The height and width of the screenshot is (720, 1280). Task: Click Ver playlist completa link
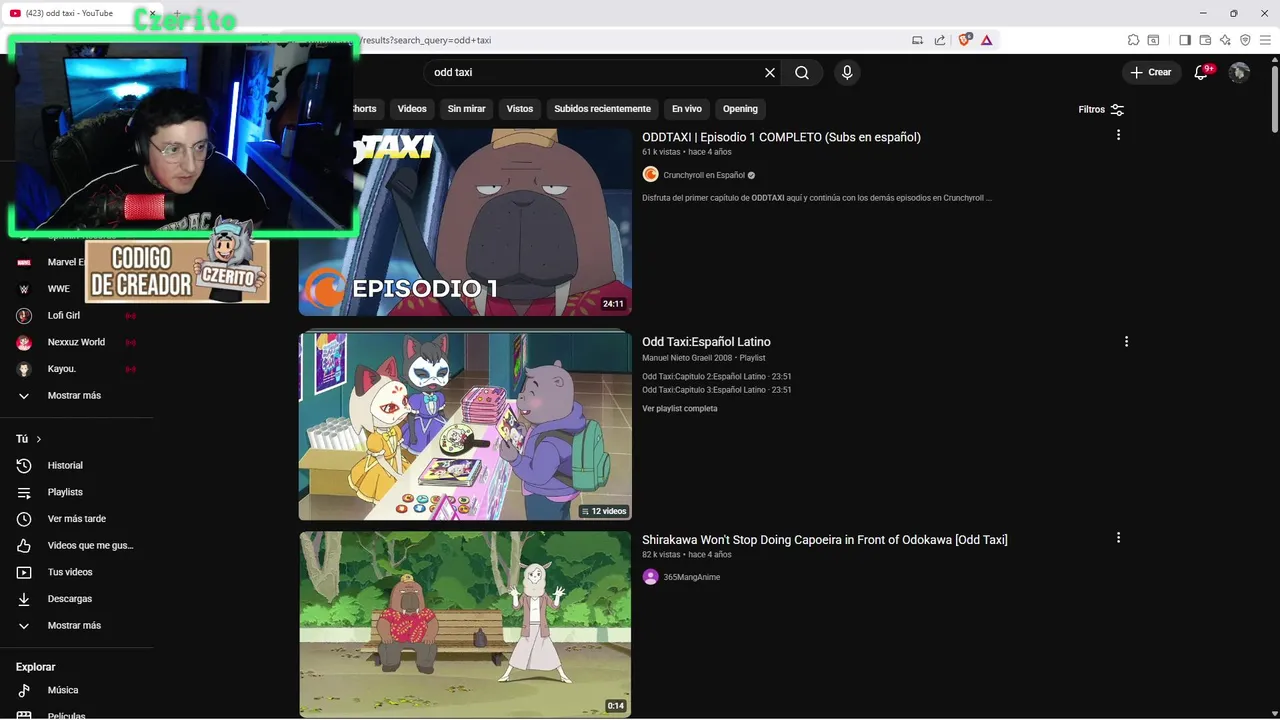coord(680,408)
